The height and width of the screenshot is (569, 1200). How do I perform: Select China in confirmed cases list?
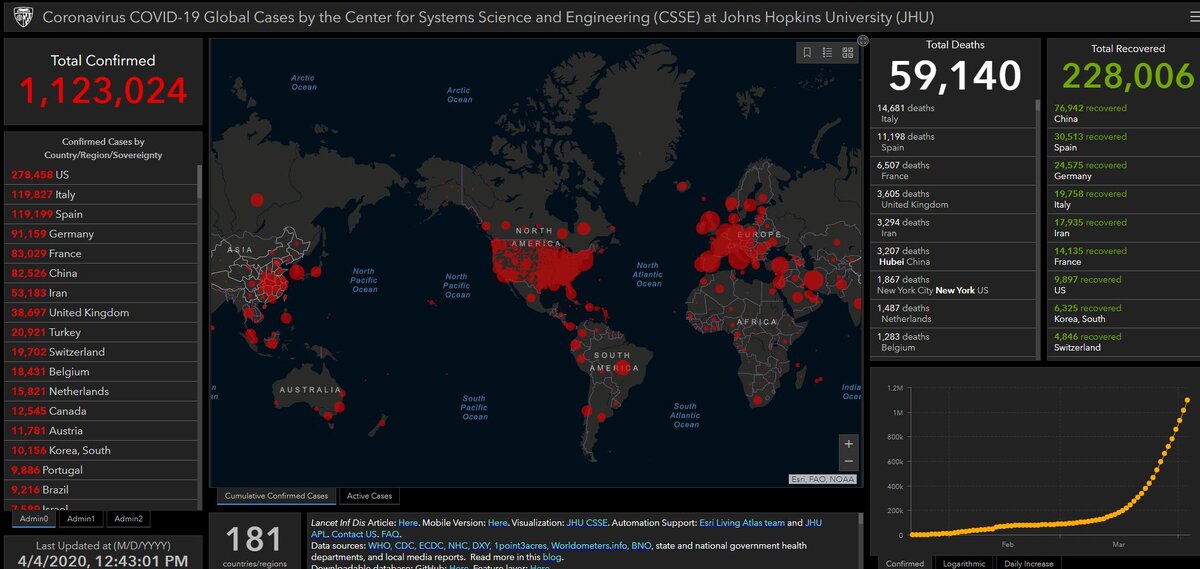pyautogui.click(x=101, y=273)
